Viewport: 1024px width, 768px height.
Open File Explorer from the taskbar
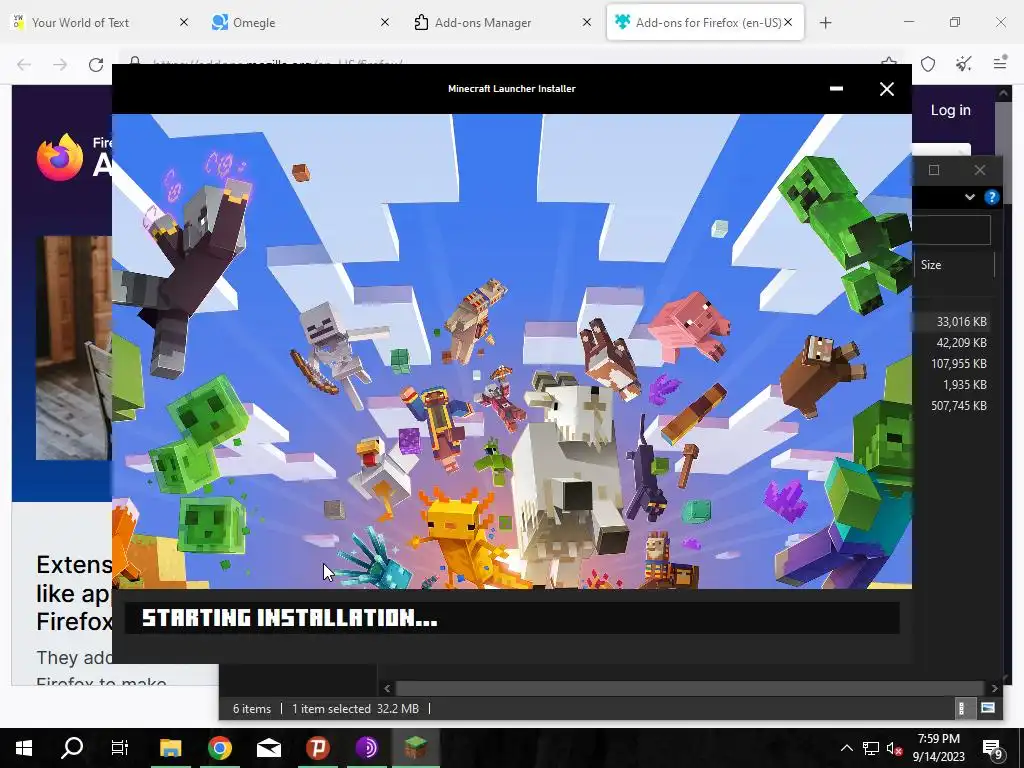click(170, 748)
